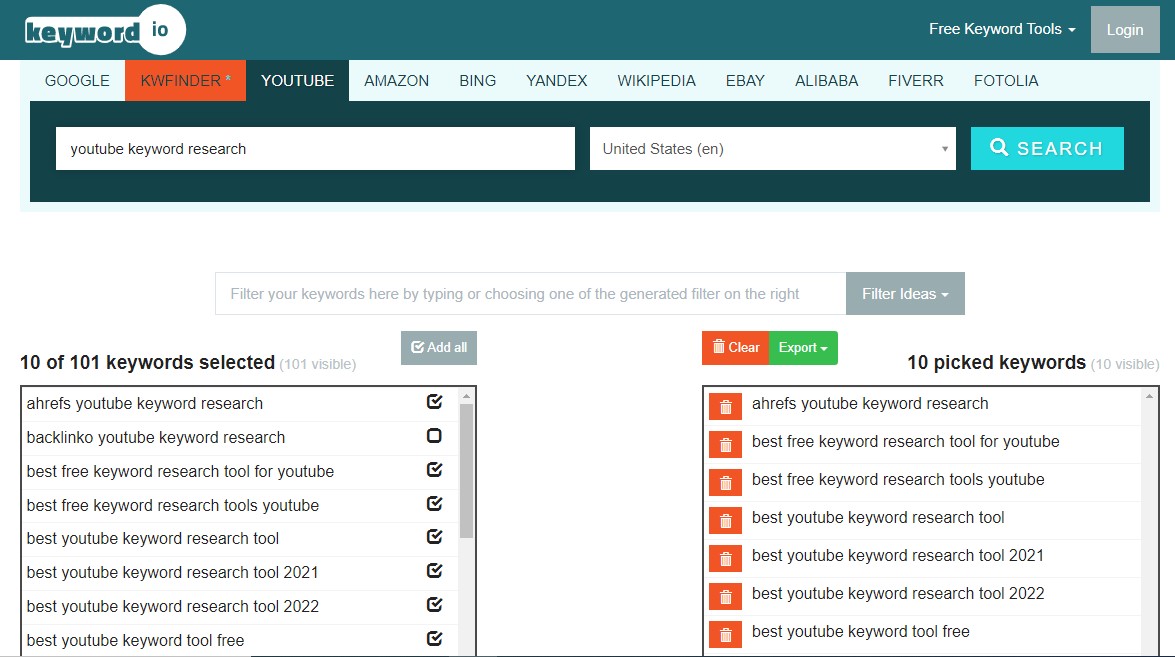Trash 'best free keyword research tools youtube' pick
Screen dimensions: 1175x657
pos(726,482)
